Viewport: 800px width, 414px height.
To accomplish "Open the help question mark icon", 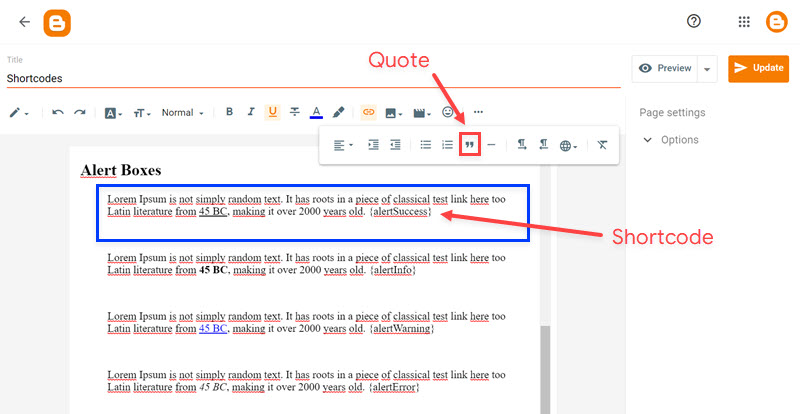I will 694,22.
